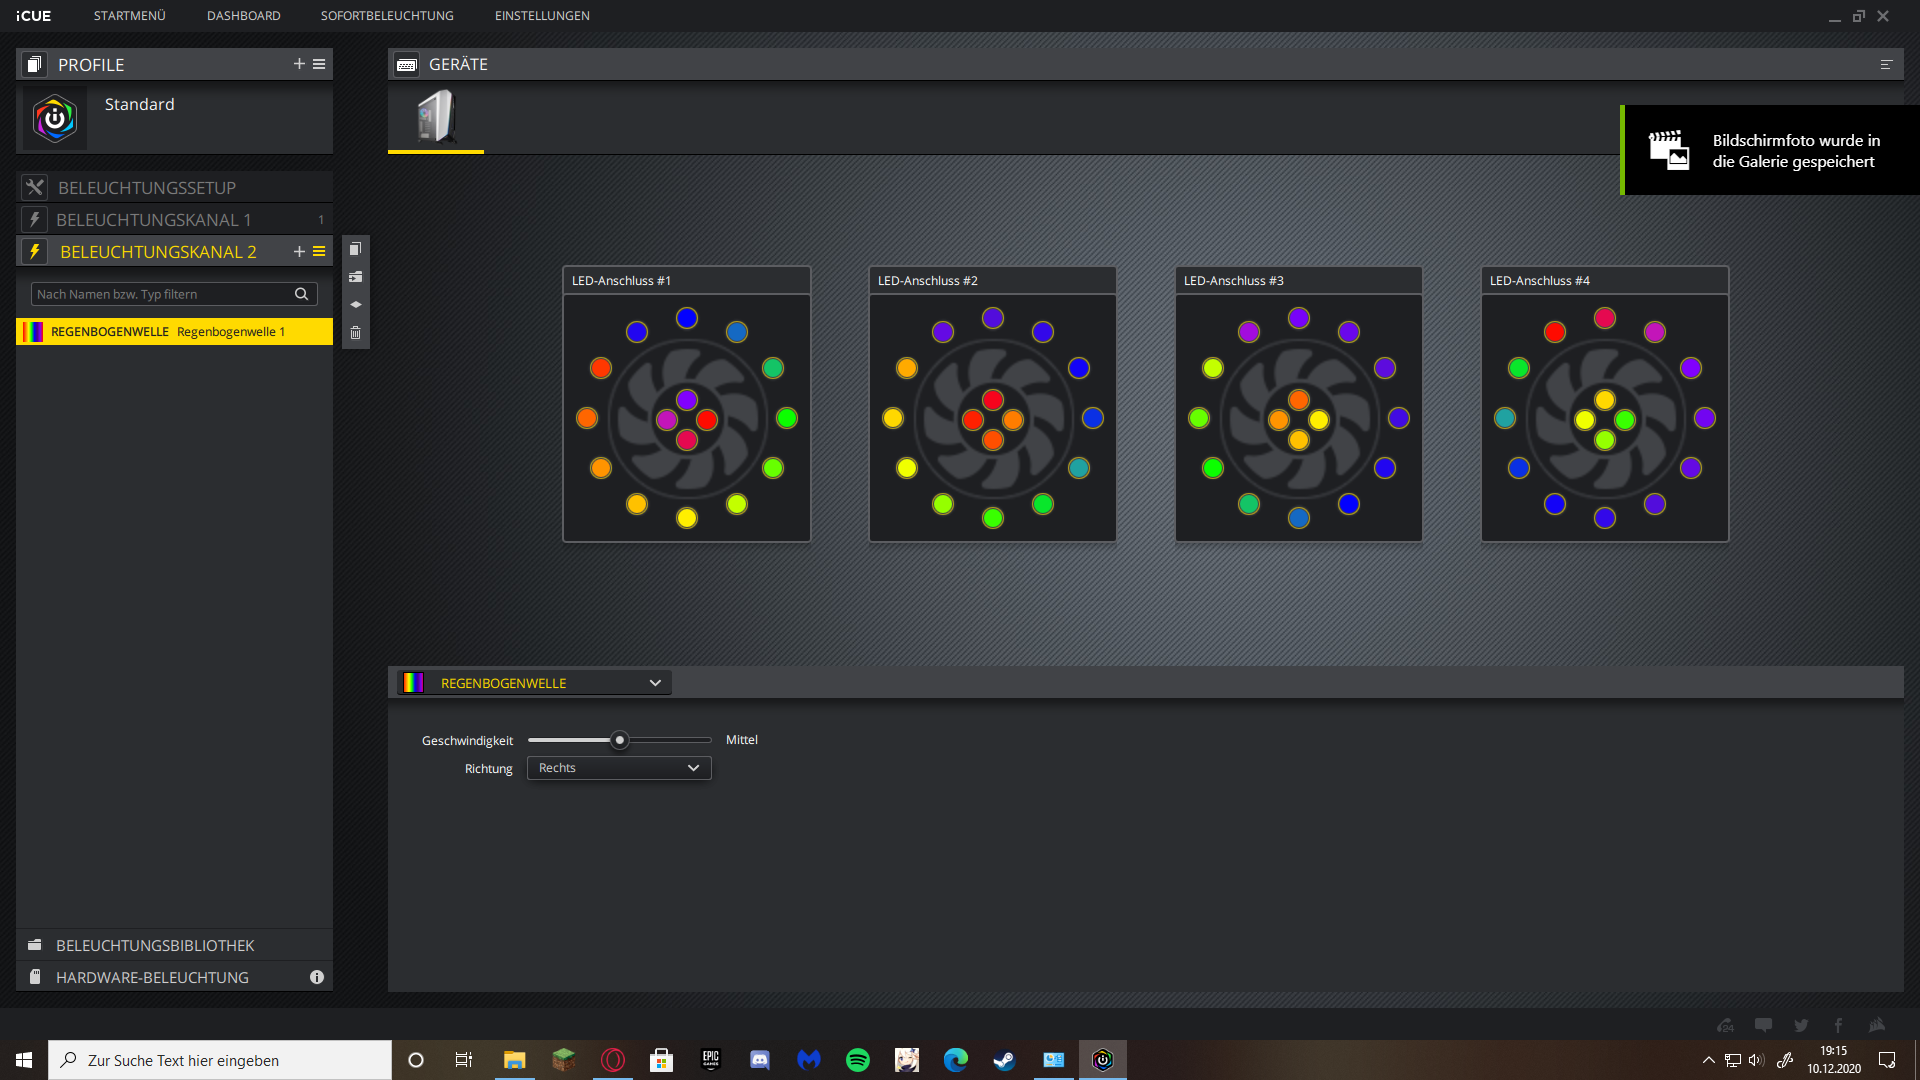Open the Einstellungen menu
1920x1080 pixels.
541,15
